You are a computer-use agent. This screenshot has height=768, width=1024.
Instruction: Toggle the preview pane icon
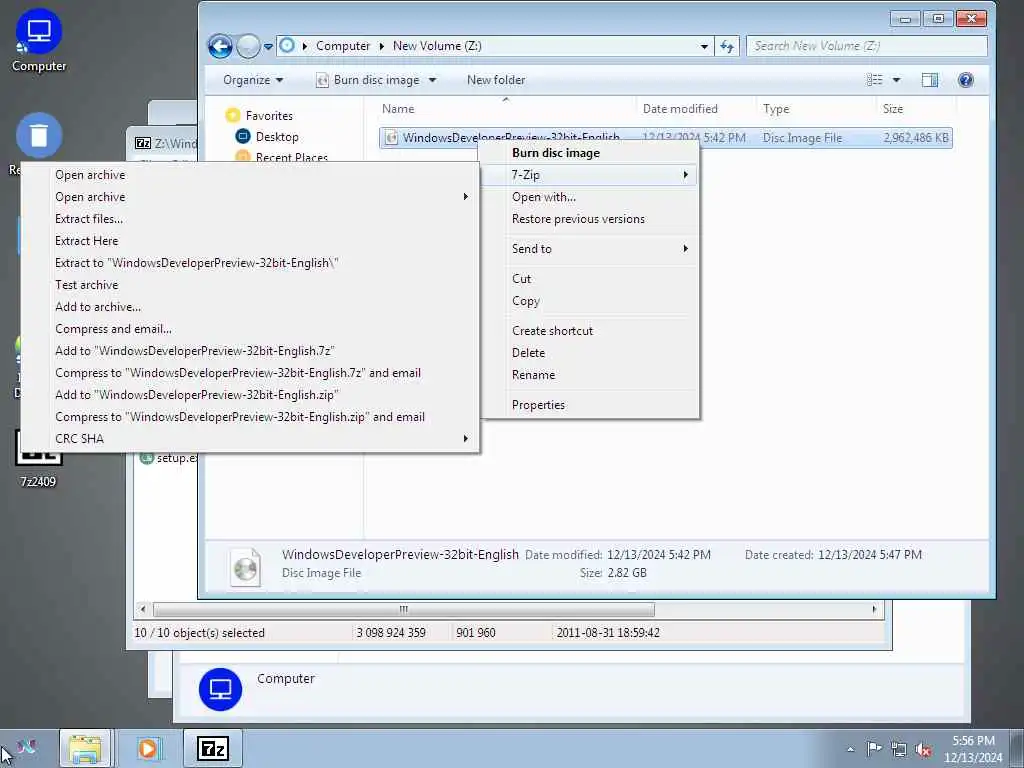click(929, 80)
